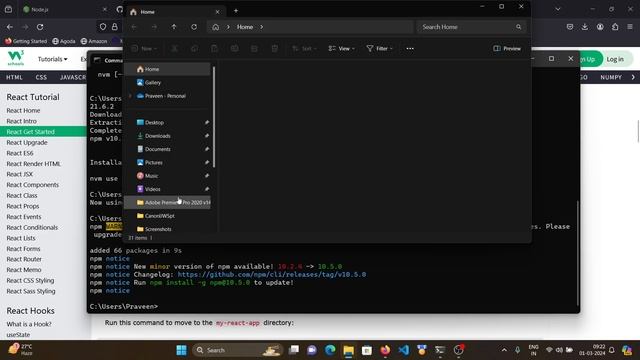Open React Router in the tutorial sidebar

coord(24,259)
